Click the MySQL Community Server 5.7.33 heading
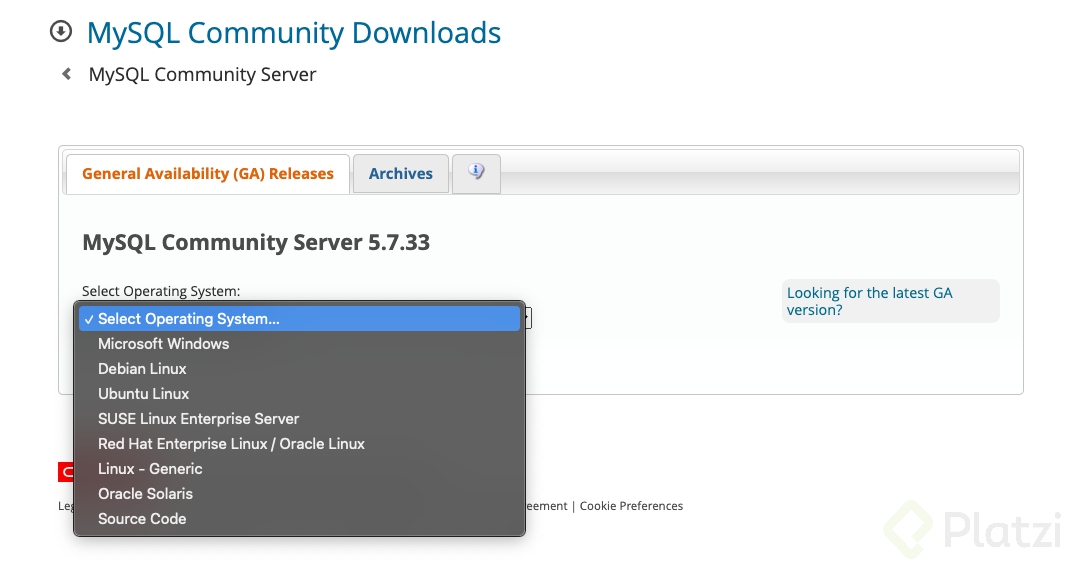 pyautogui.click(x=256, y=242)
